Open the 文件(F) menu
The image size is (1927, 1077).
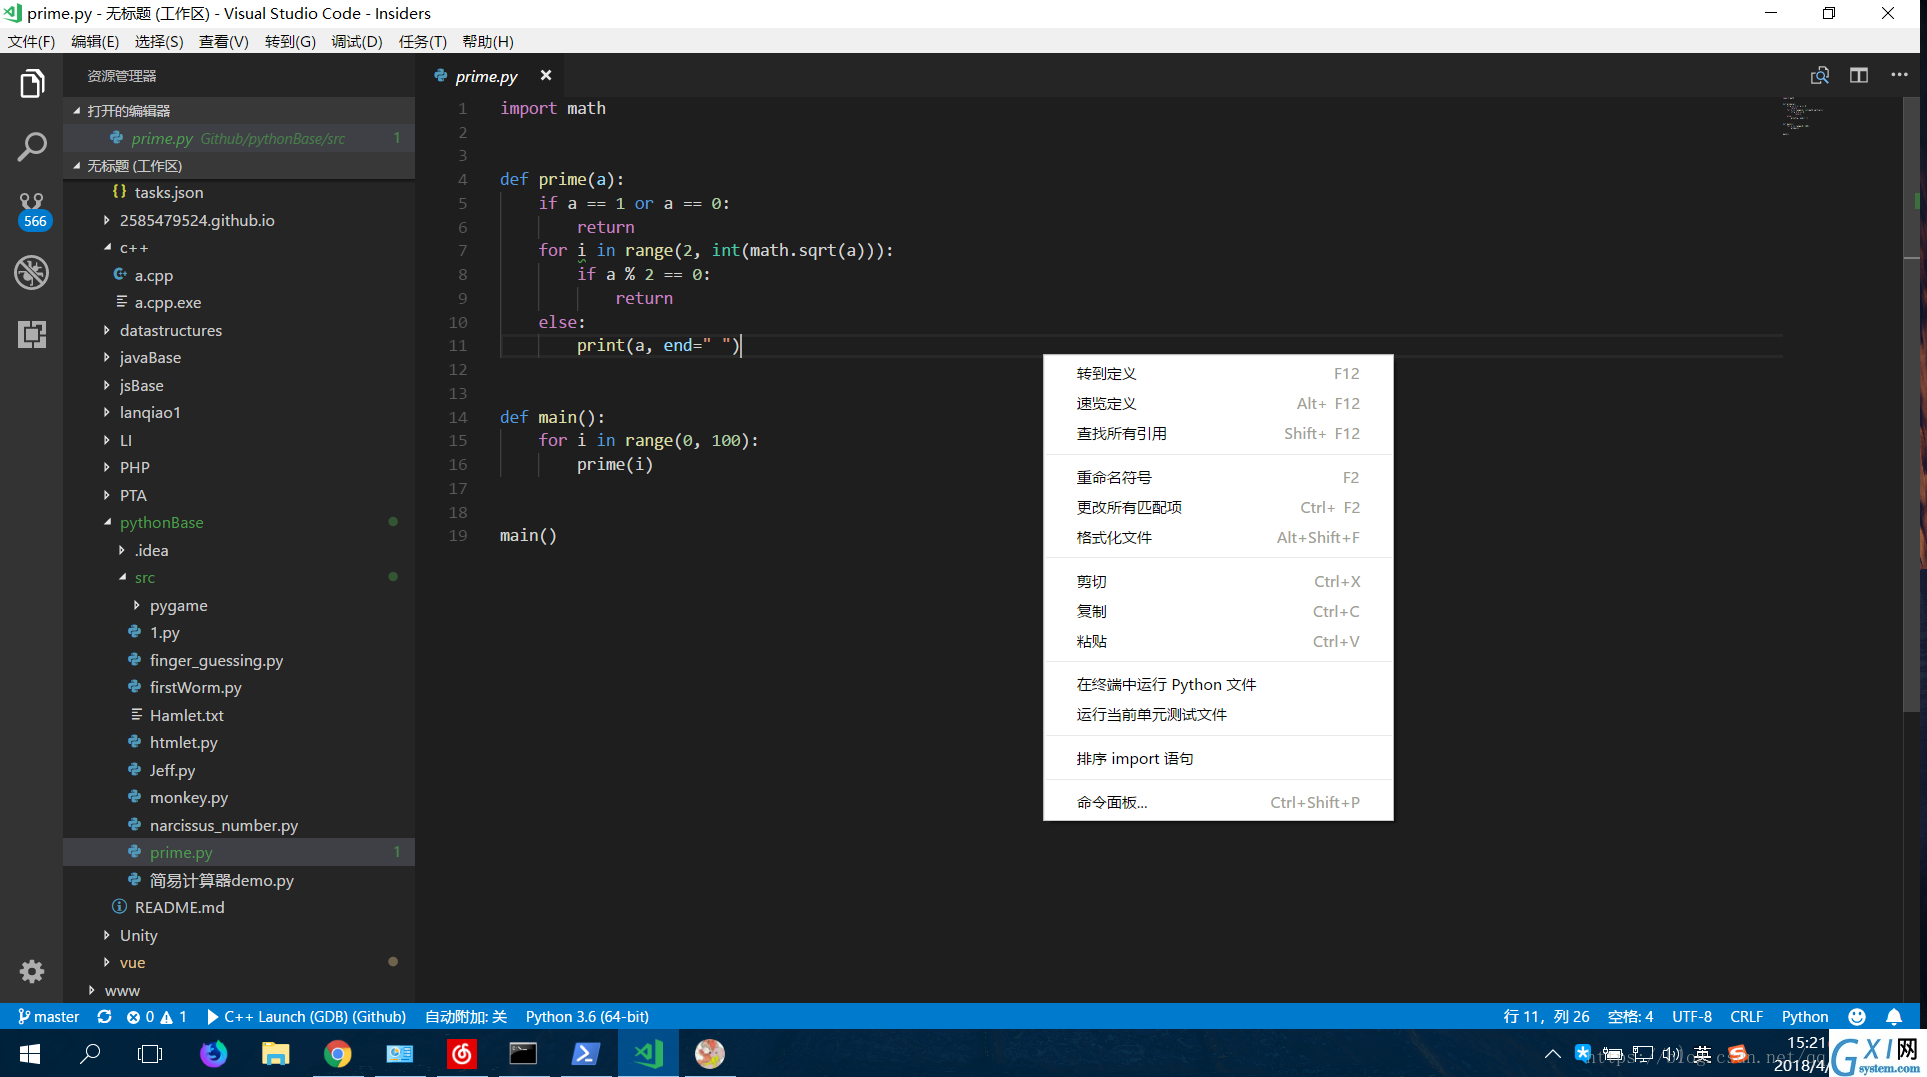31,41
